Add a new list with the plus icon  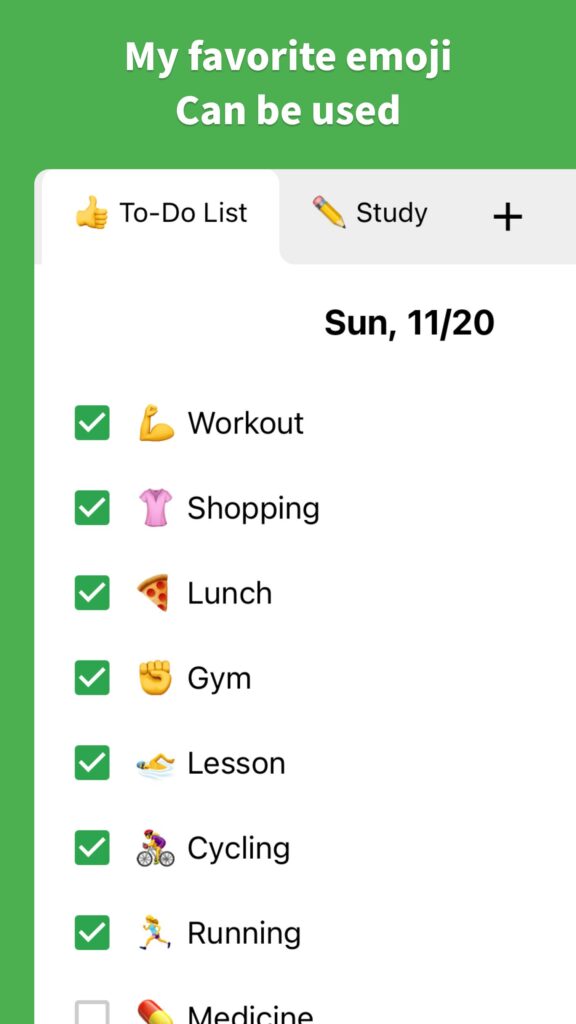(x=507, y=217)
